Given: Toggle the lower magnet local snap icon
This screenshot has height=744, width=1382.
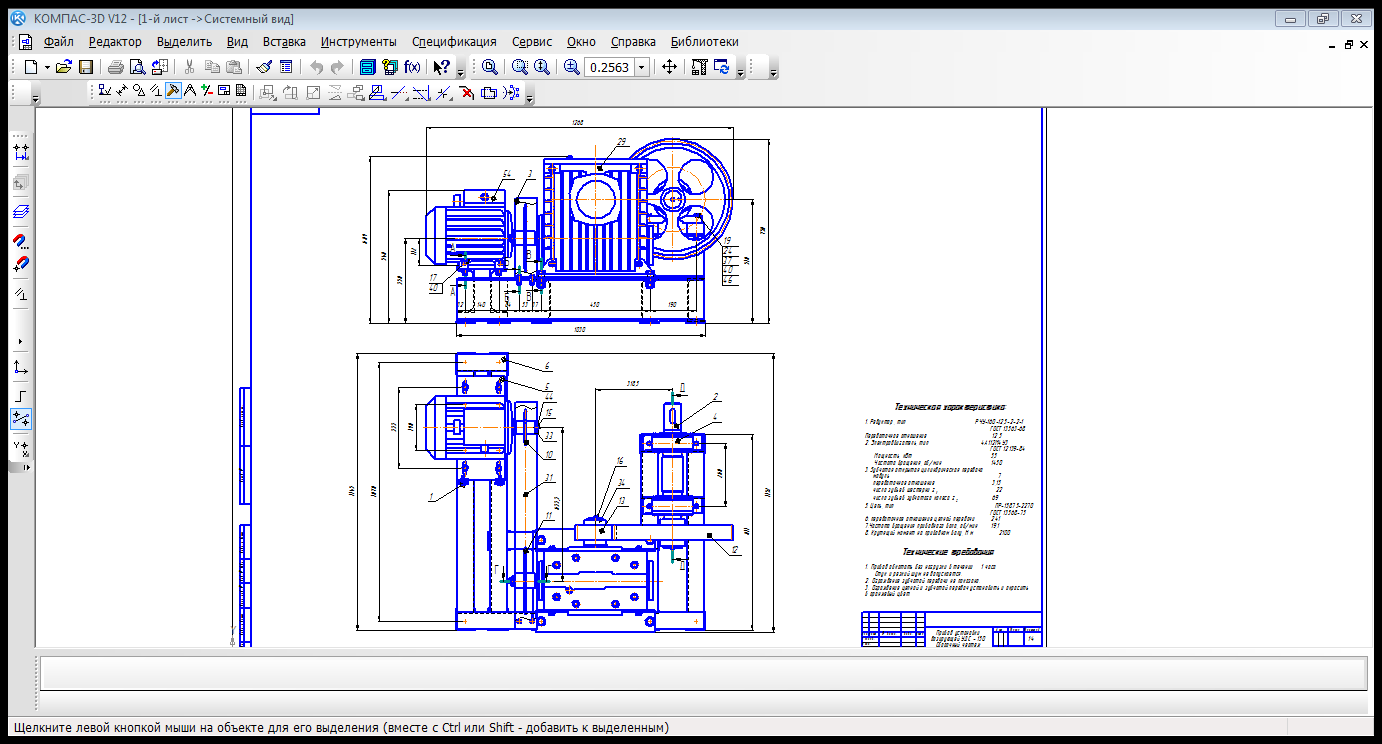Looking at the screenshot, I should point(20,265).
